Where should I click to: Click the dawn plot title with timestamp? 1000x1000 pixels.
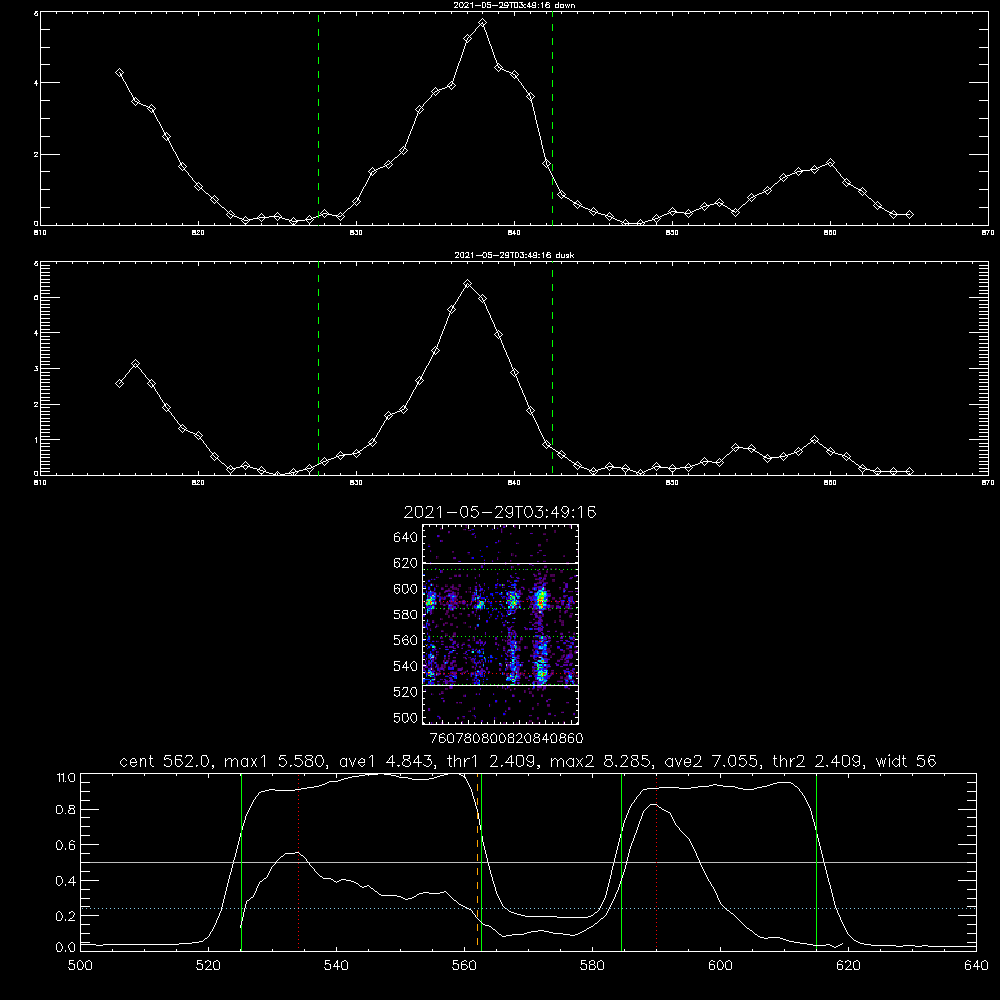[x=514, y=5]
